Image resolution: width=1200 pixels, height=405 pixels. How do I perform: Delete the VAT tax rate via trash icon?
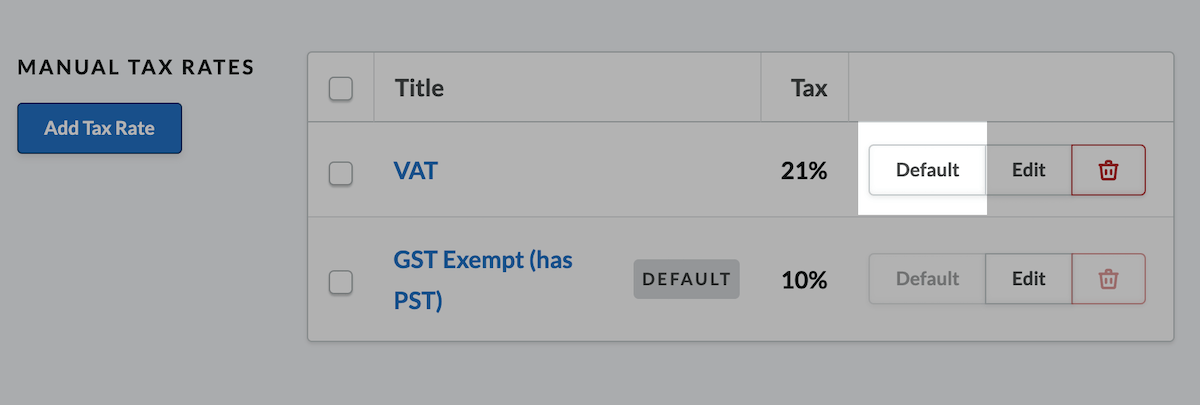[x=1108, y=170]
